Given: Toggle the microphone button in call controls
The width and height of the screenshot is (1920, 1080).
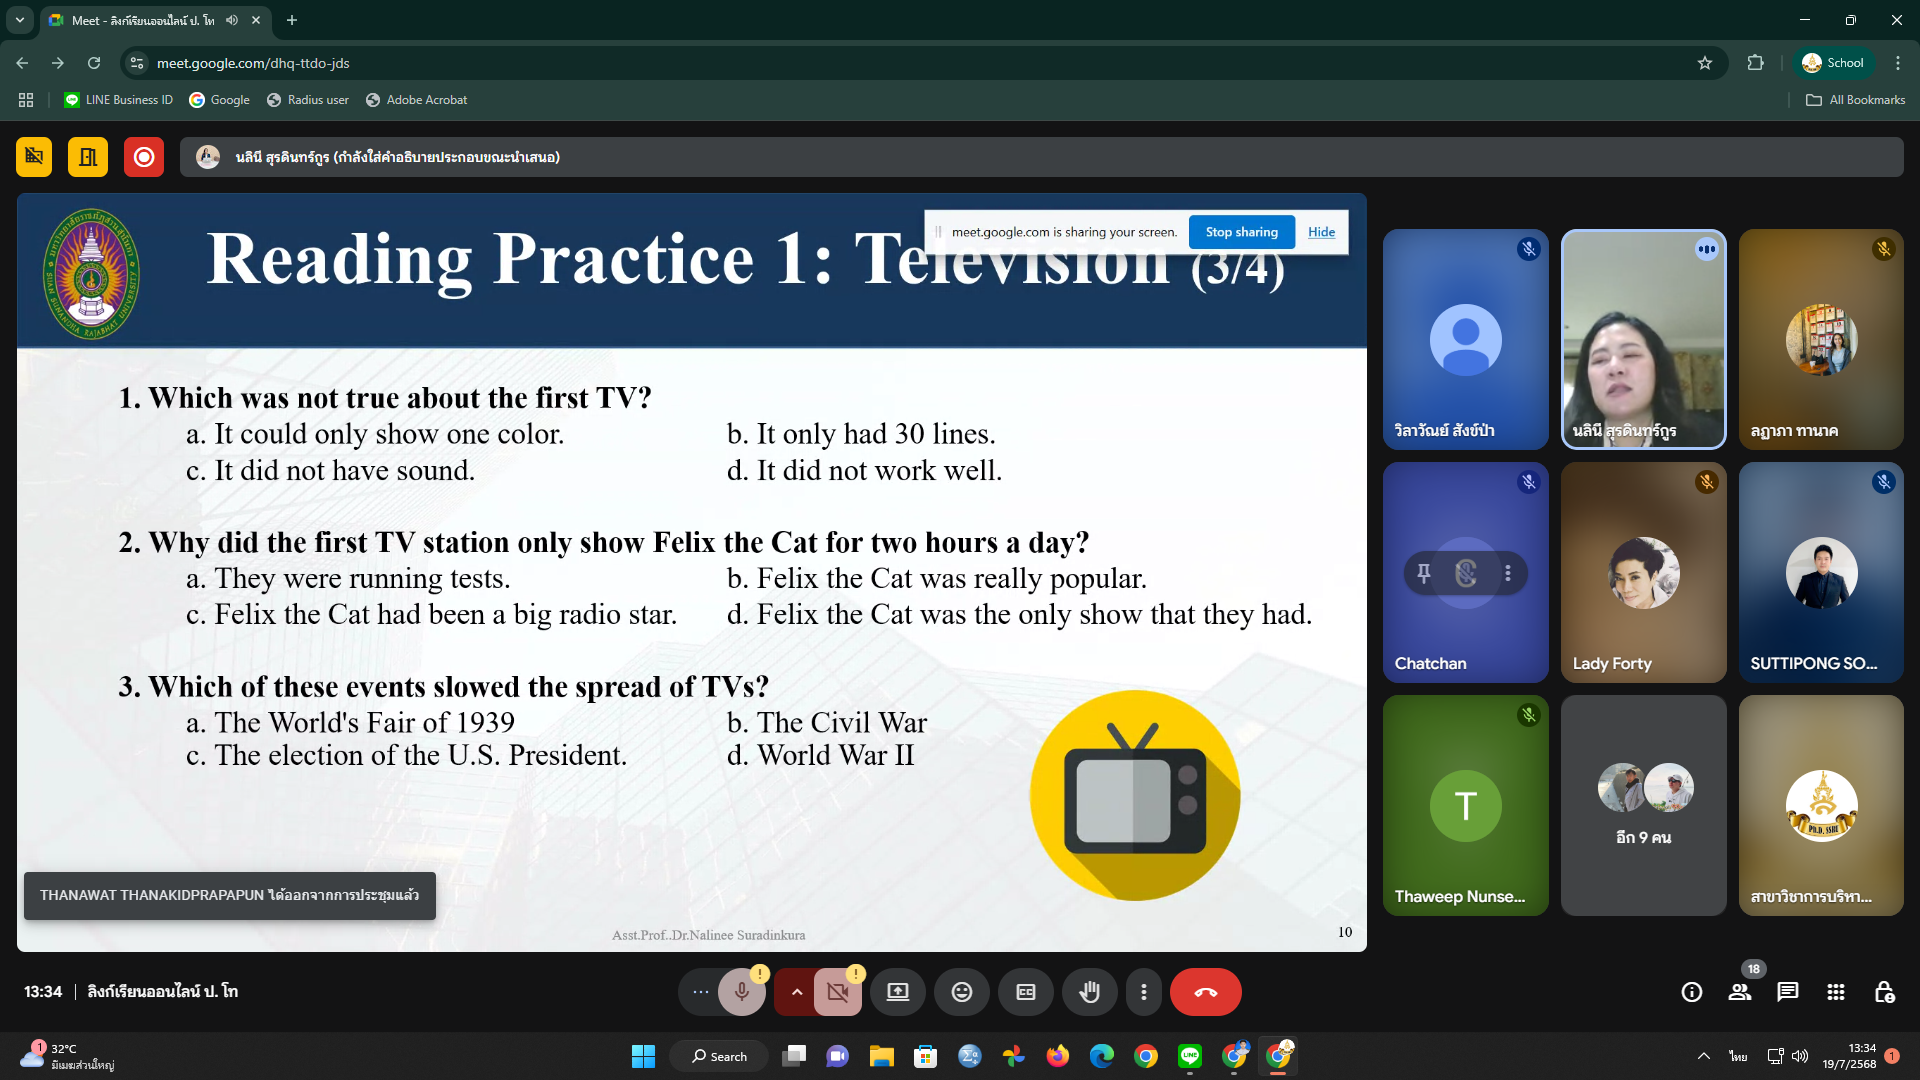Looking at the screenshot, I should pos(741,992).
